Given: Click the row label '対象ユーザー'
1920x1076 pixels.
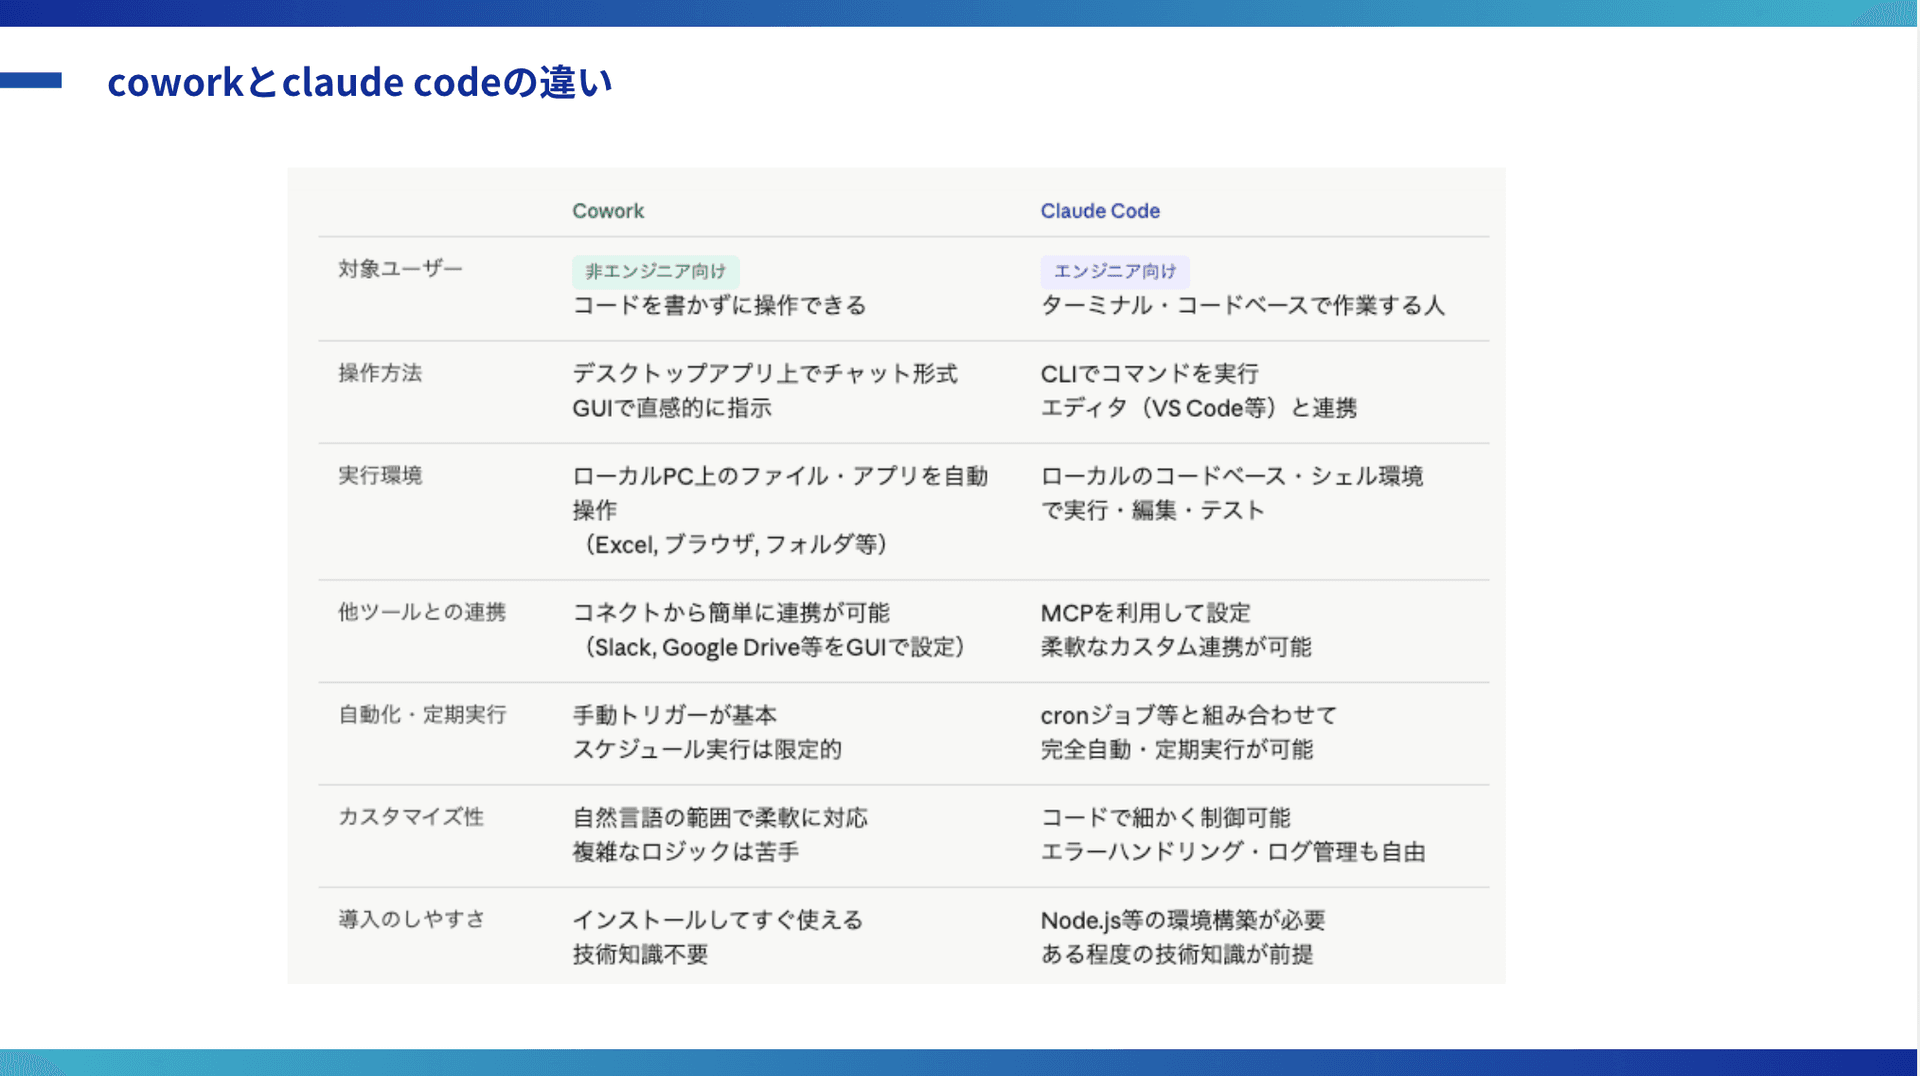Looking at the screenshot, I should click(400, 269).
